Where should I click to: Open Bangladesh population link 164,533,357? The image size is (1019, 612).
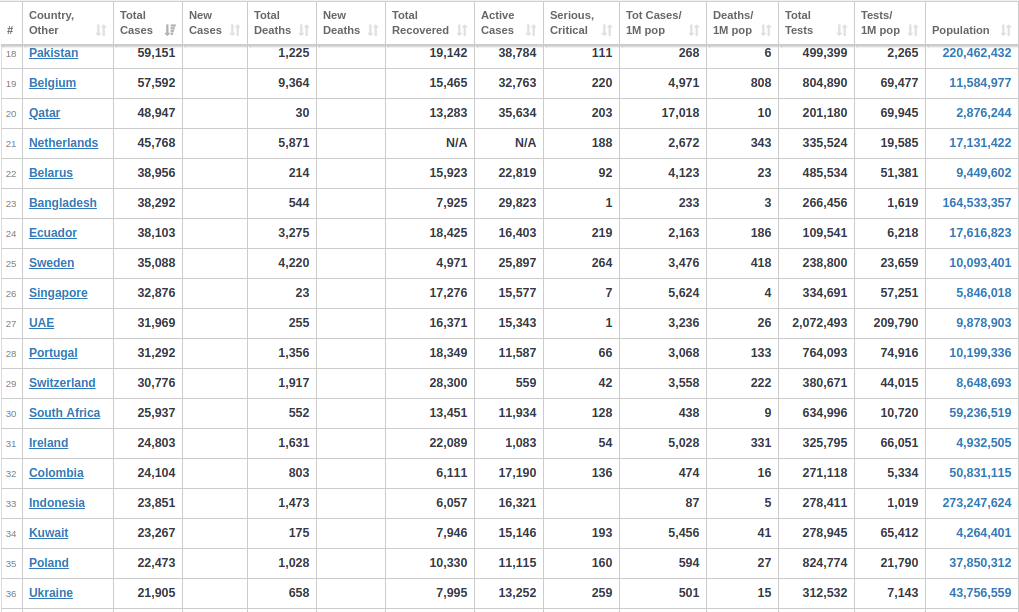tap(977, 203)
